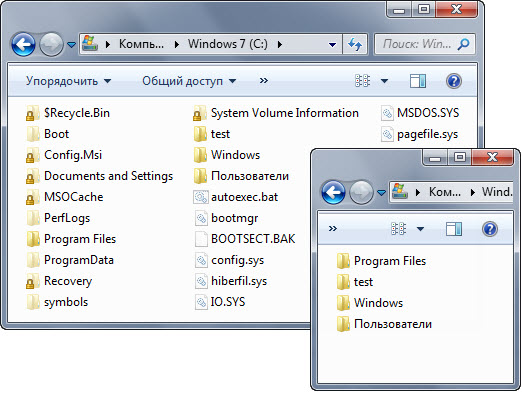The height and width of the screenshot is (397, 522).
Task: Select the $Recycle.Bin folder
Action: [68, 113]
